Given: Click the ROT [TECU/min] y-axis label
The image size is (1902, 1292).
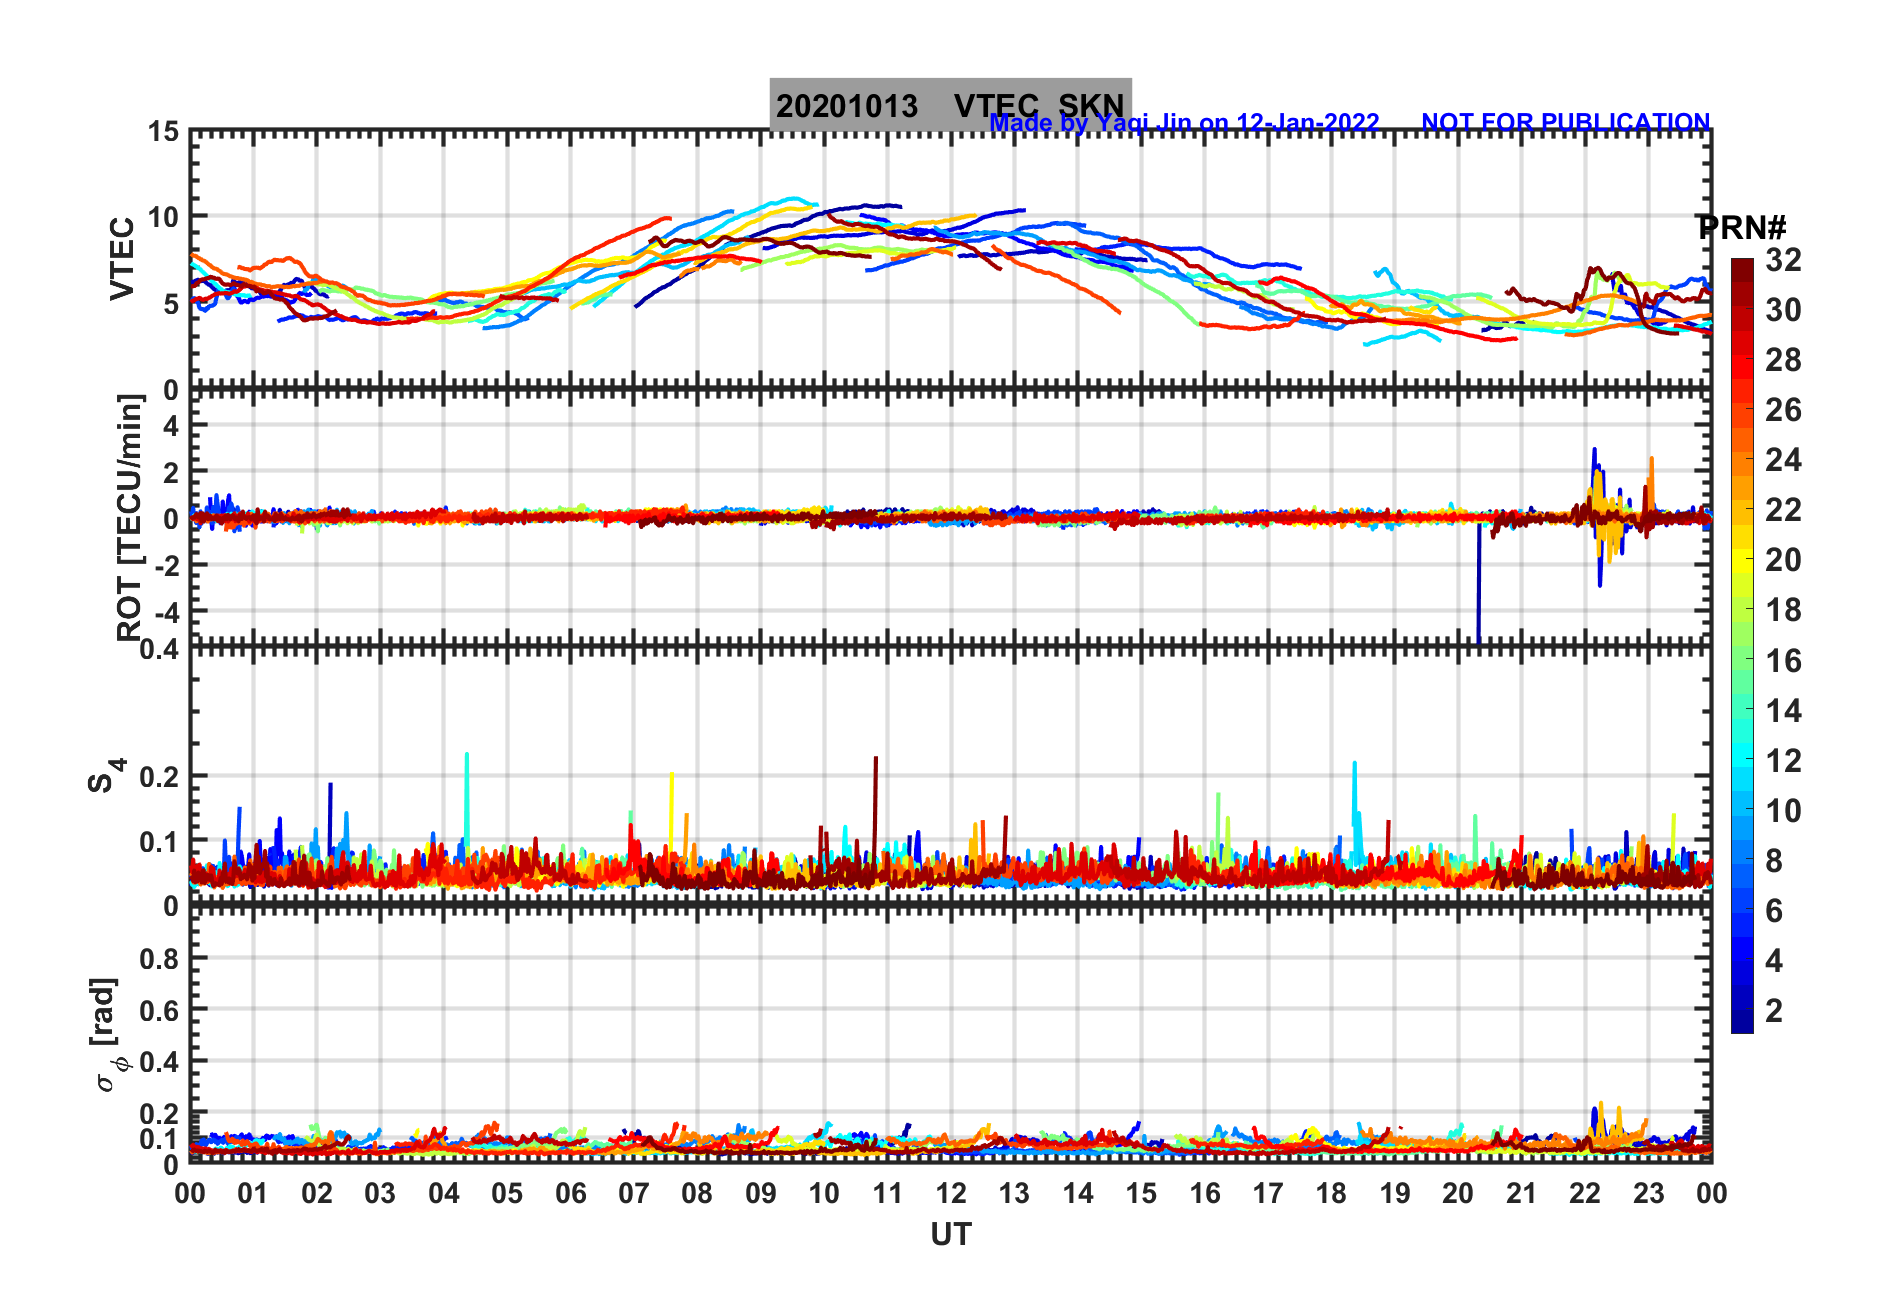Looking at the screenshot, I should [130, 517].
